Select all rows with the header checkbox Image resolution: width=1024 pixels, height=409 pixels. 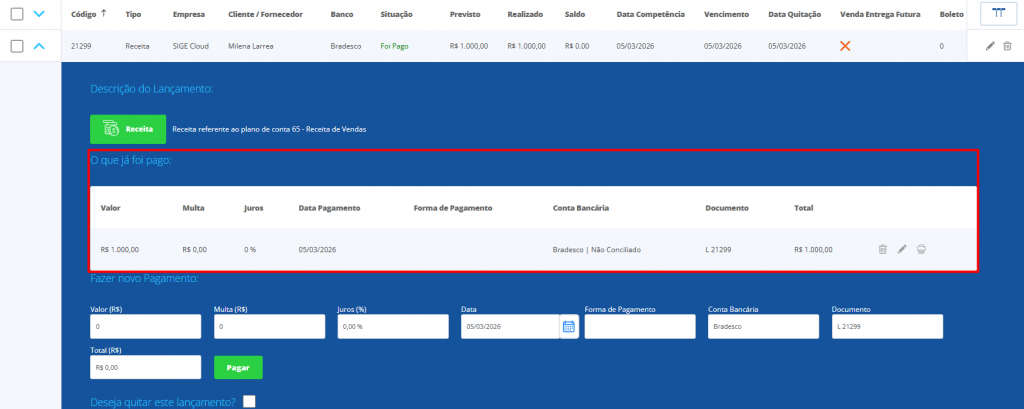16,14
